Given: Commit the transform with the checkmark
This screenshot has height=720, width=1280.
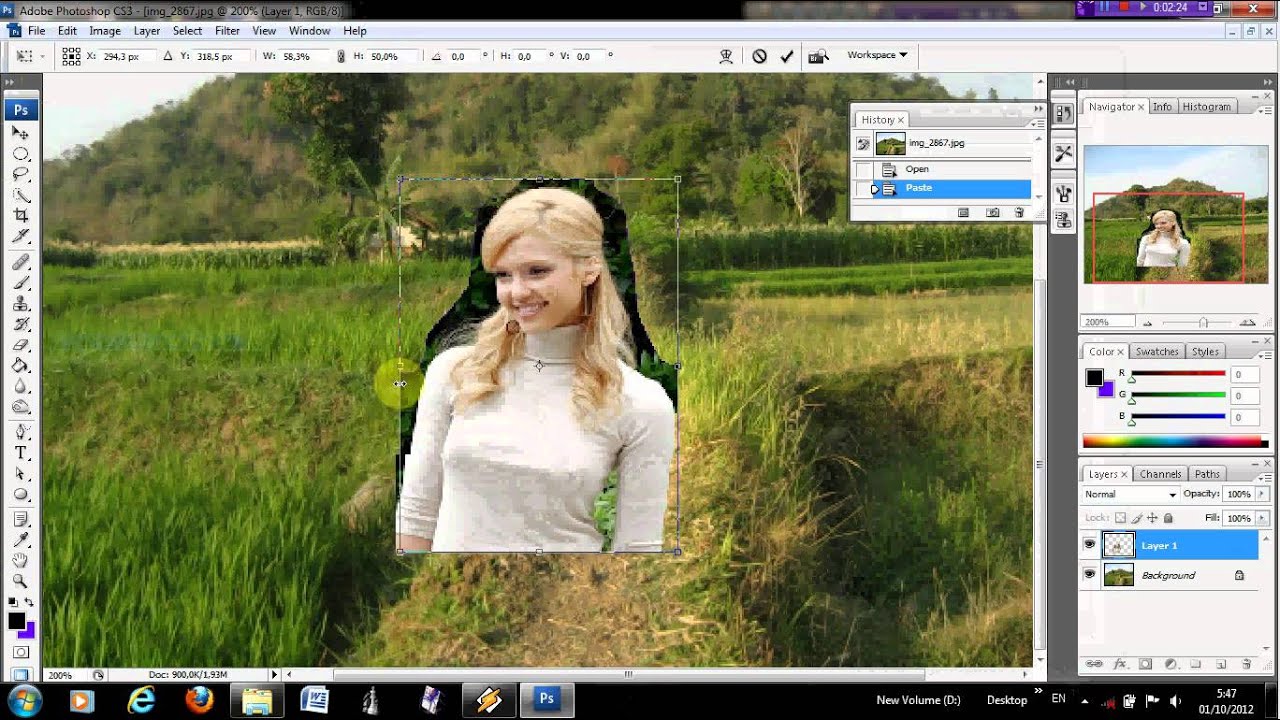Looking at the screenshot, I should click(787, 57).
